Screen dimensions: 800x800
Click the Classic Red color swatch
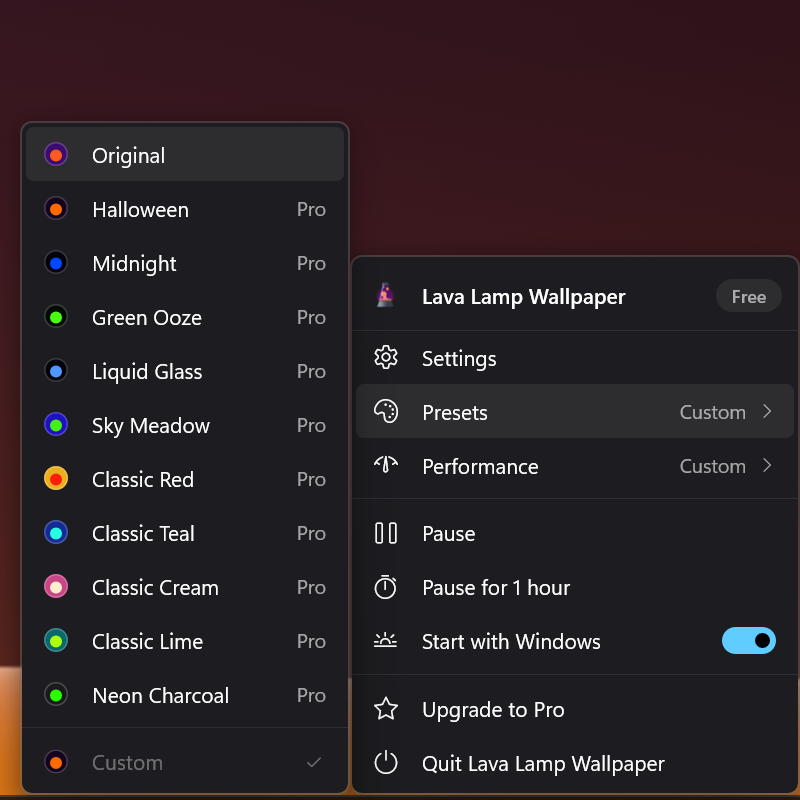point(56,479)
